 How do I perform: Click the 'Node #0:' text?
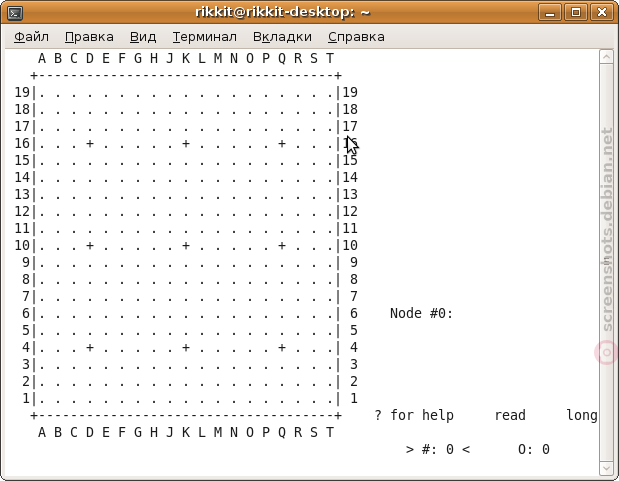pos(421,313)
